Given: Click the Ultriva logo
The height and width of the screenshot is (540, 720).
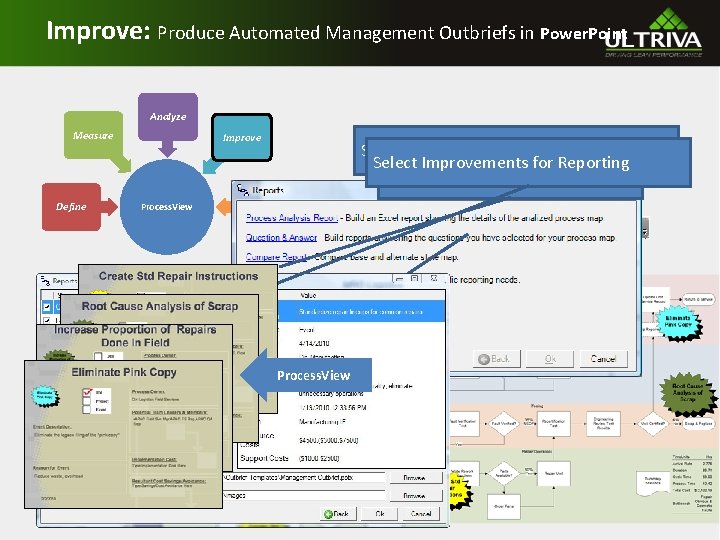Looking at the screenshot, I should pyautogui.click(x=654, y=33).
